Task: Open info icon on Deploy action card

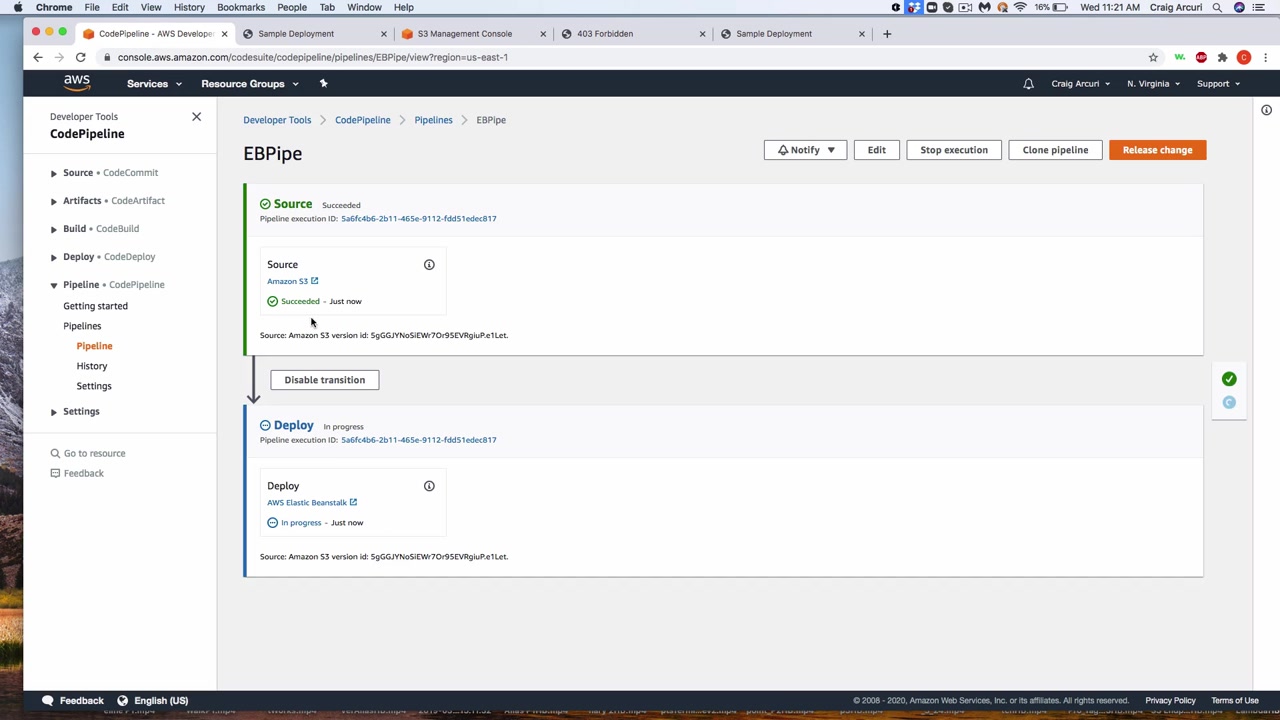Action: 429,486
